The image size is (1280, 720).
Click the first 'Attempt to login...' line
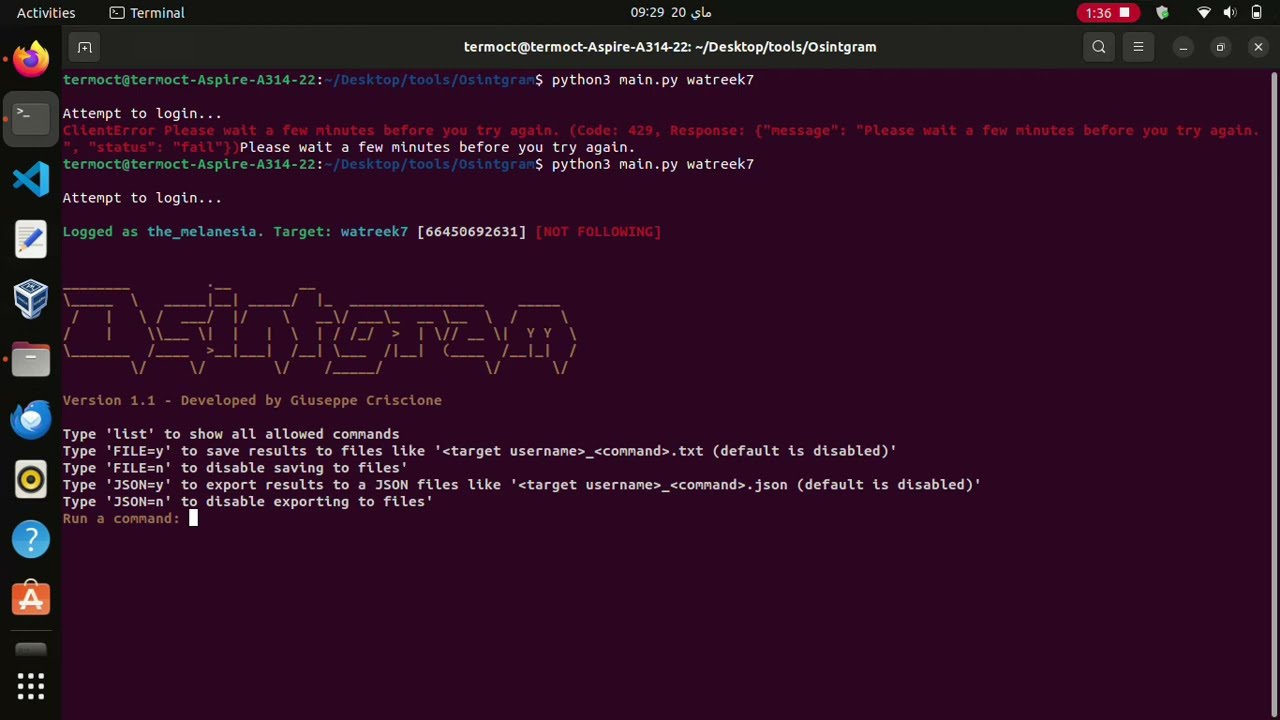(142, 114)
